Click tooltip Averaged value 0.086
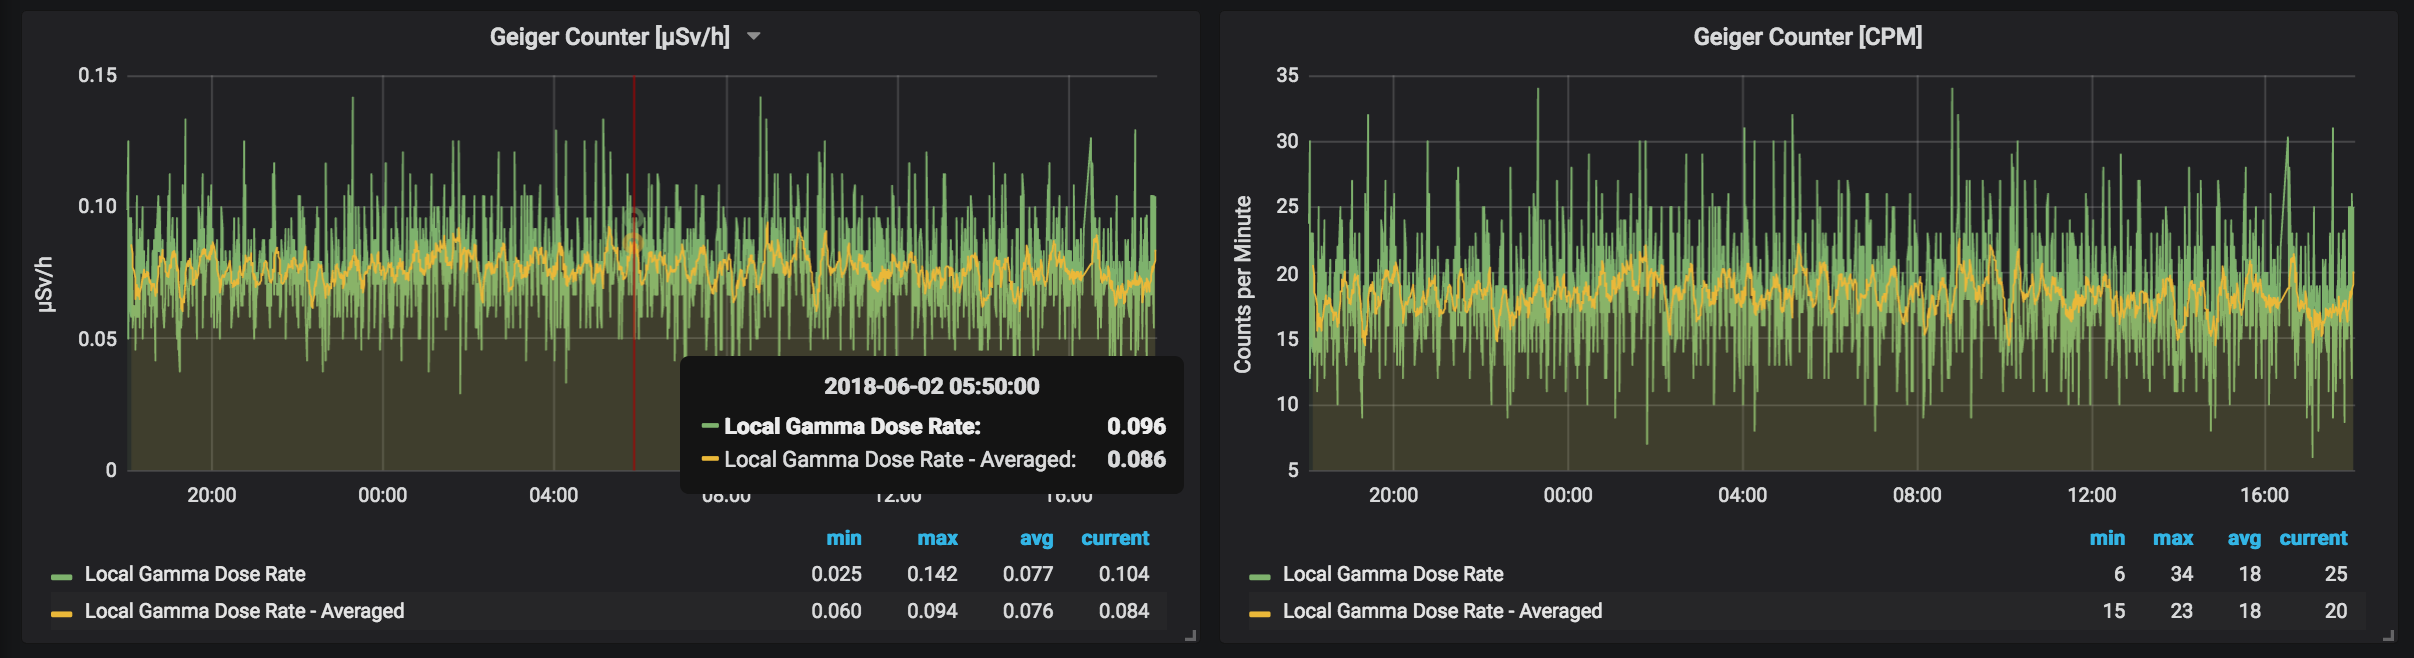The image size is (2414, 658). (x=1136, y=459)
